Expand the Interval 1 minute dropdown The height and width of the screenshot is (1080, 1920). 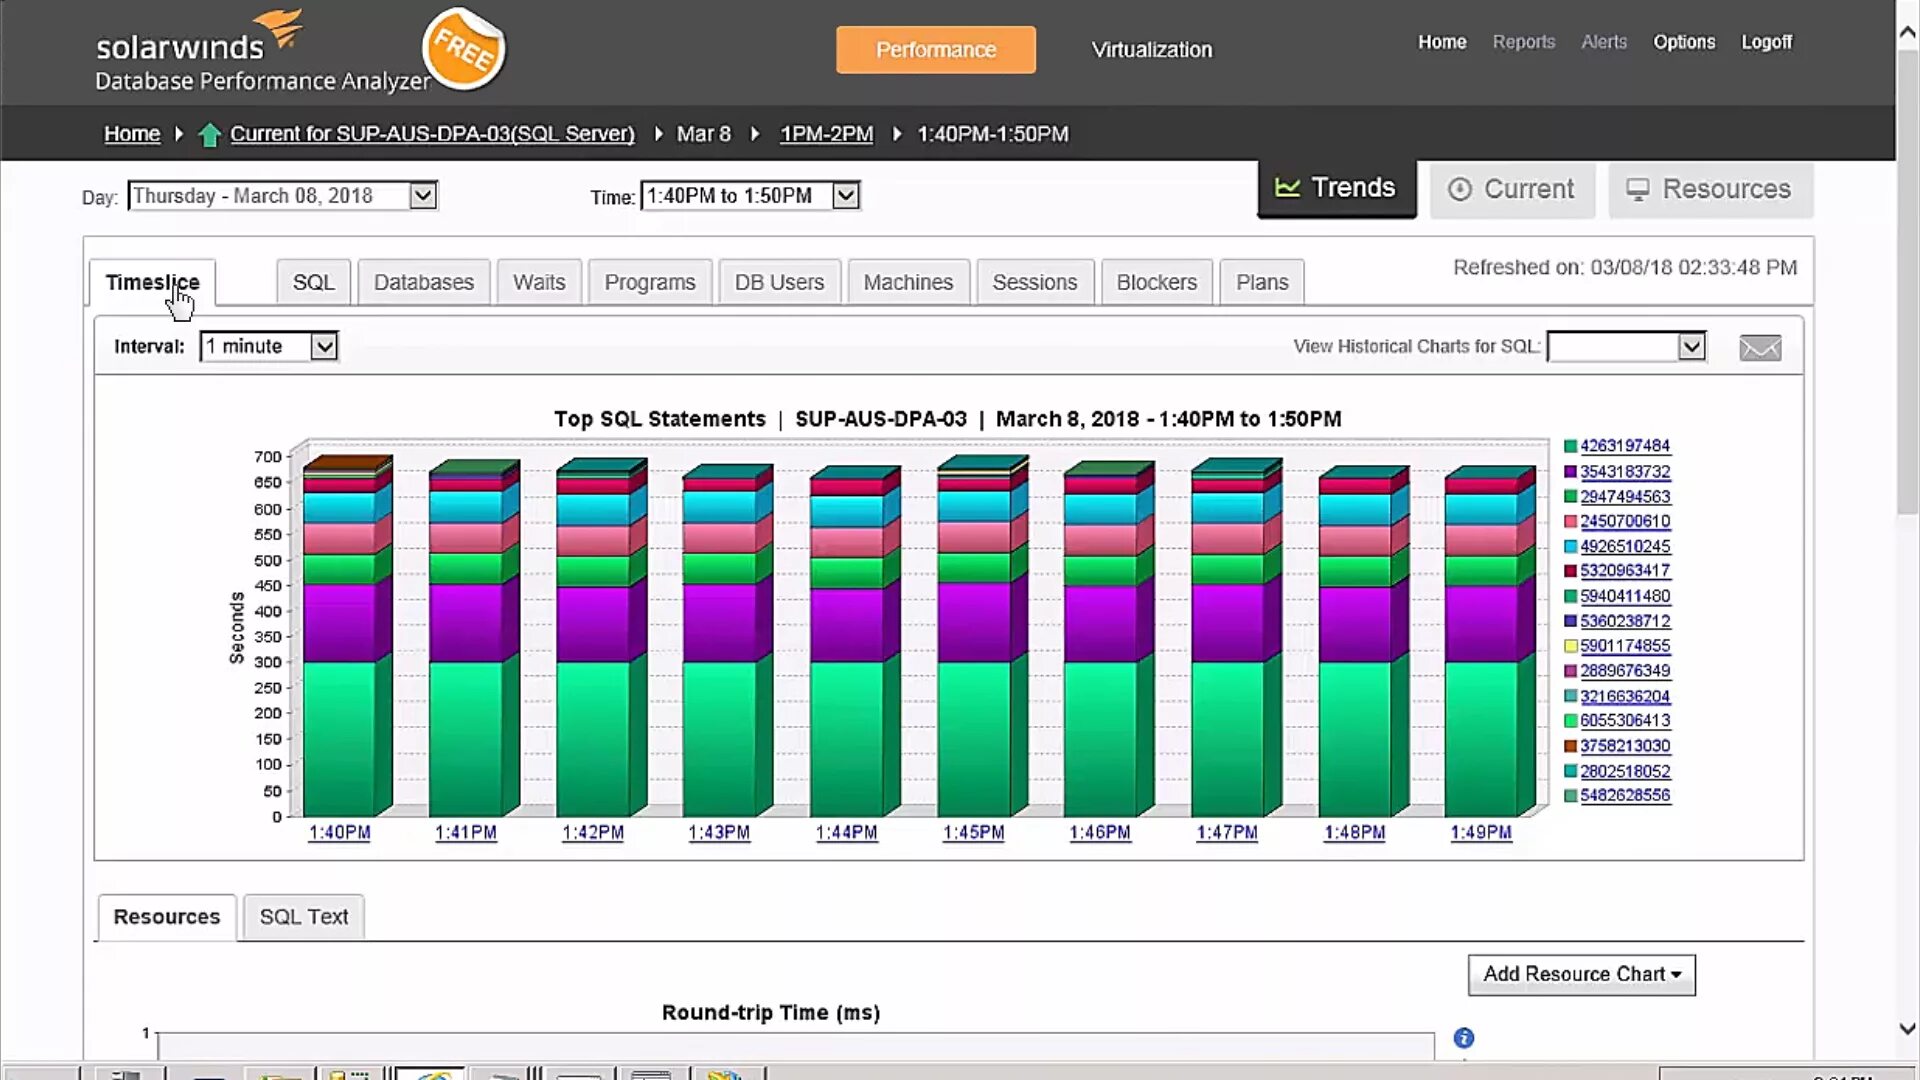click(324, 347)
